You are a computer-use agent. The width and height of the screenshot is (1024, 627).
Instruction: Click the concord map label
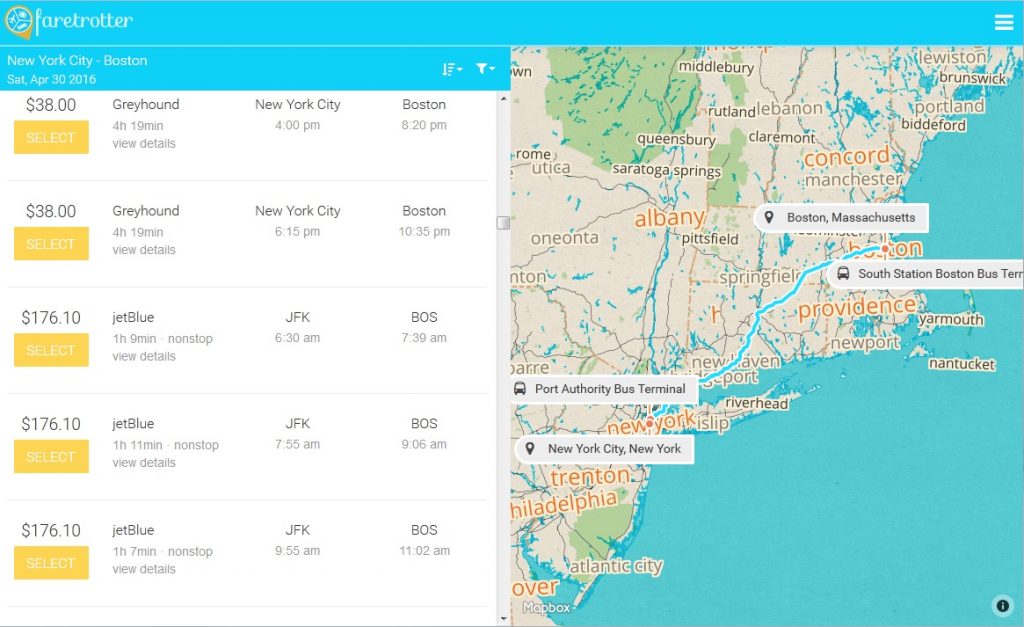tap(846, 157)
